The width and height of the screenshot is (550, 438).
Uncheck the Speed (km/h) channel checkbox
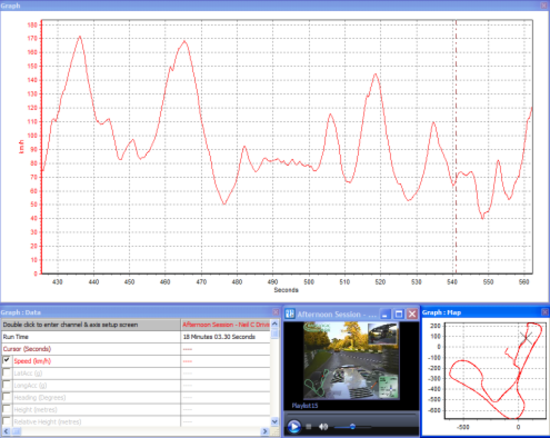tap(6, 360)
